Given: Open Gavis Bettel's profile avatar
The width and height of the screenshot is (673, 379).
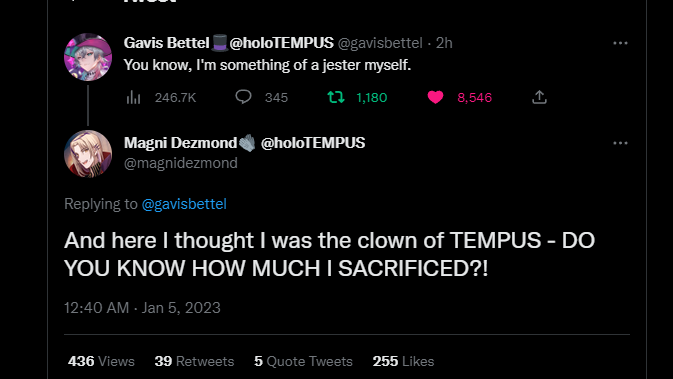Looking at the screenshot, I should [88, 57].
